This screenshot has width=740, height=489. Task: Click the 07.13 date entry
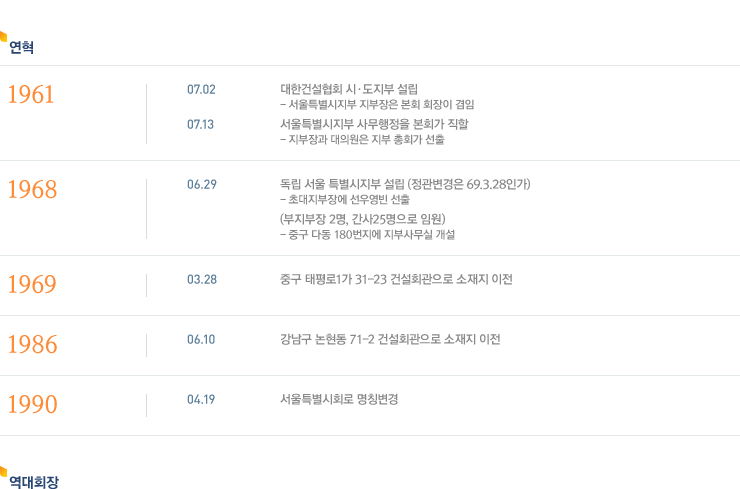point(200,125)
